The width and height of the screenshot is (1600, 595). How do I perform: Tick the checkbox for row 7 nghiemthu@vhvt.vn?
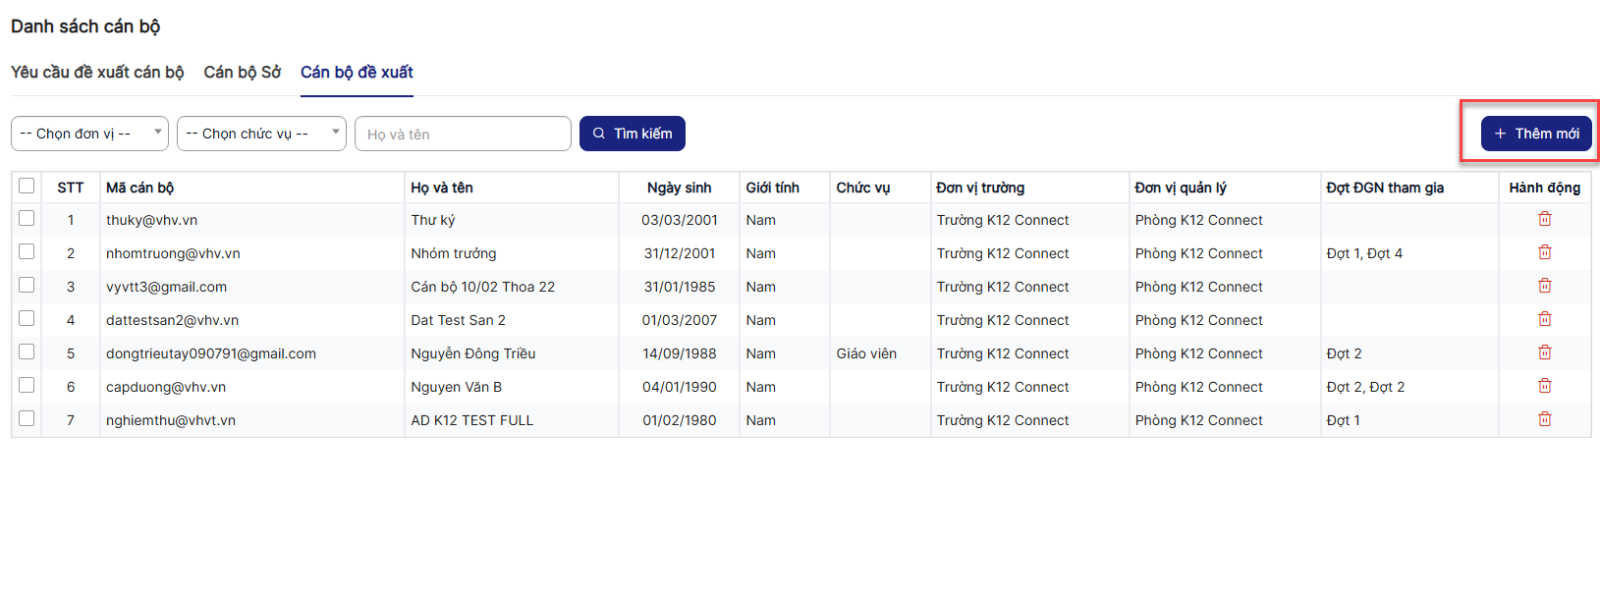(x=27, y=419)
